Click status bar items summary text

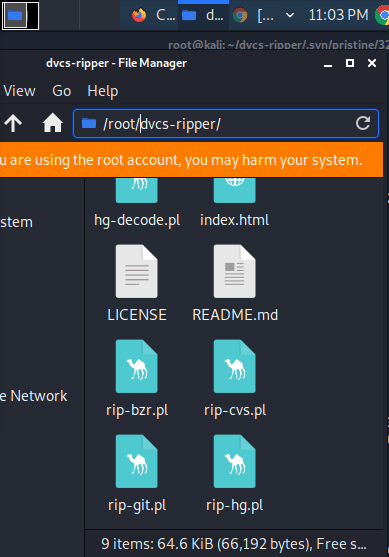point(234,544)
